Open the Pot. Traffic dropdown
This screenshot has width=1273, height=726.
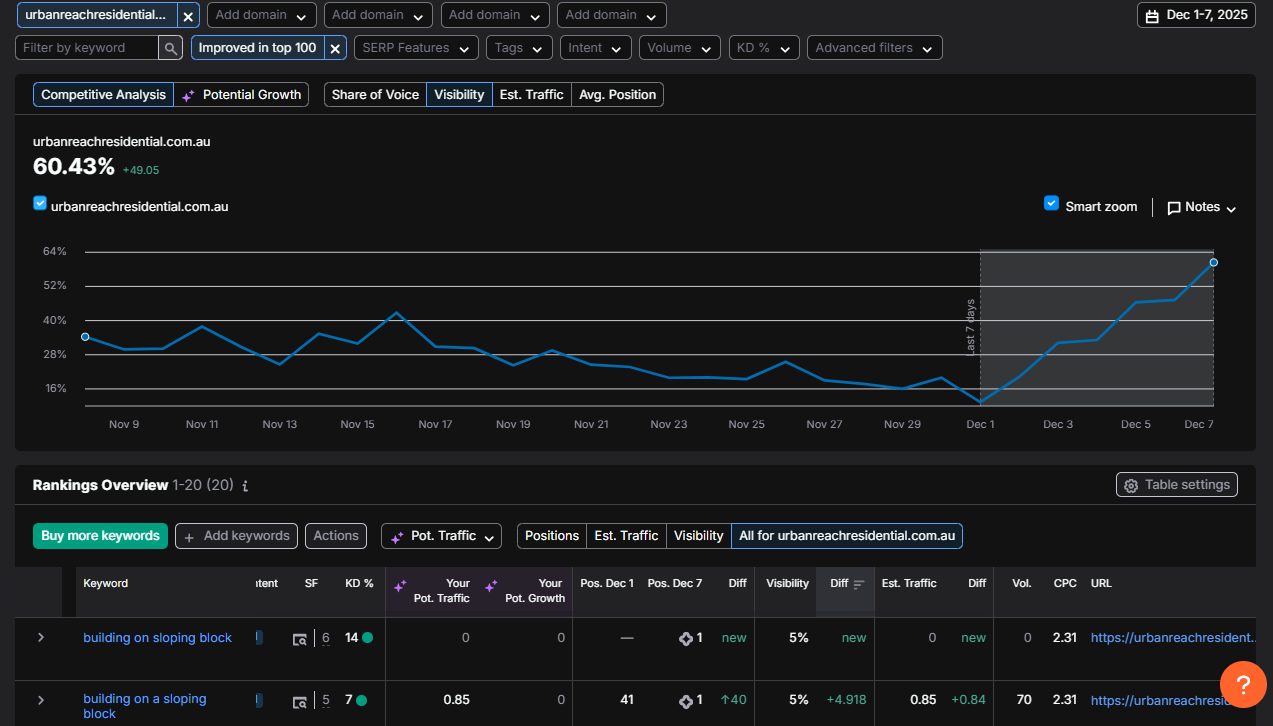coord(441,536)
